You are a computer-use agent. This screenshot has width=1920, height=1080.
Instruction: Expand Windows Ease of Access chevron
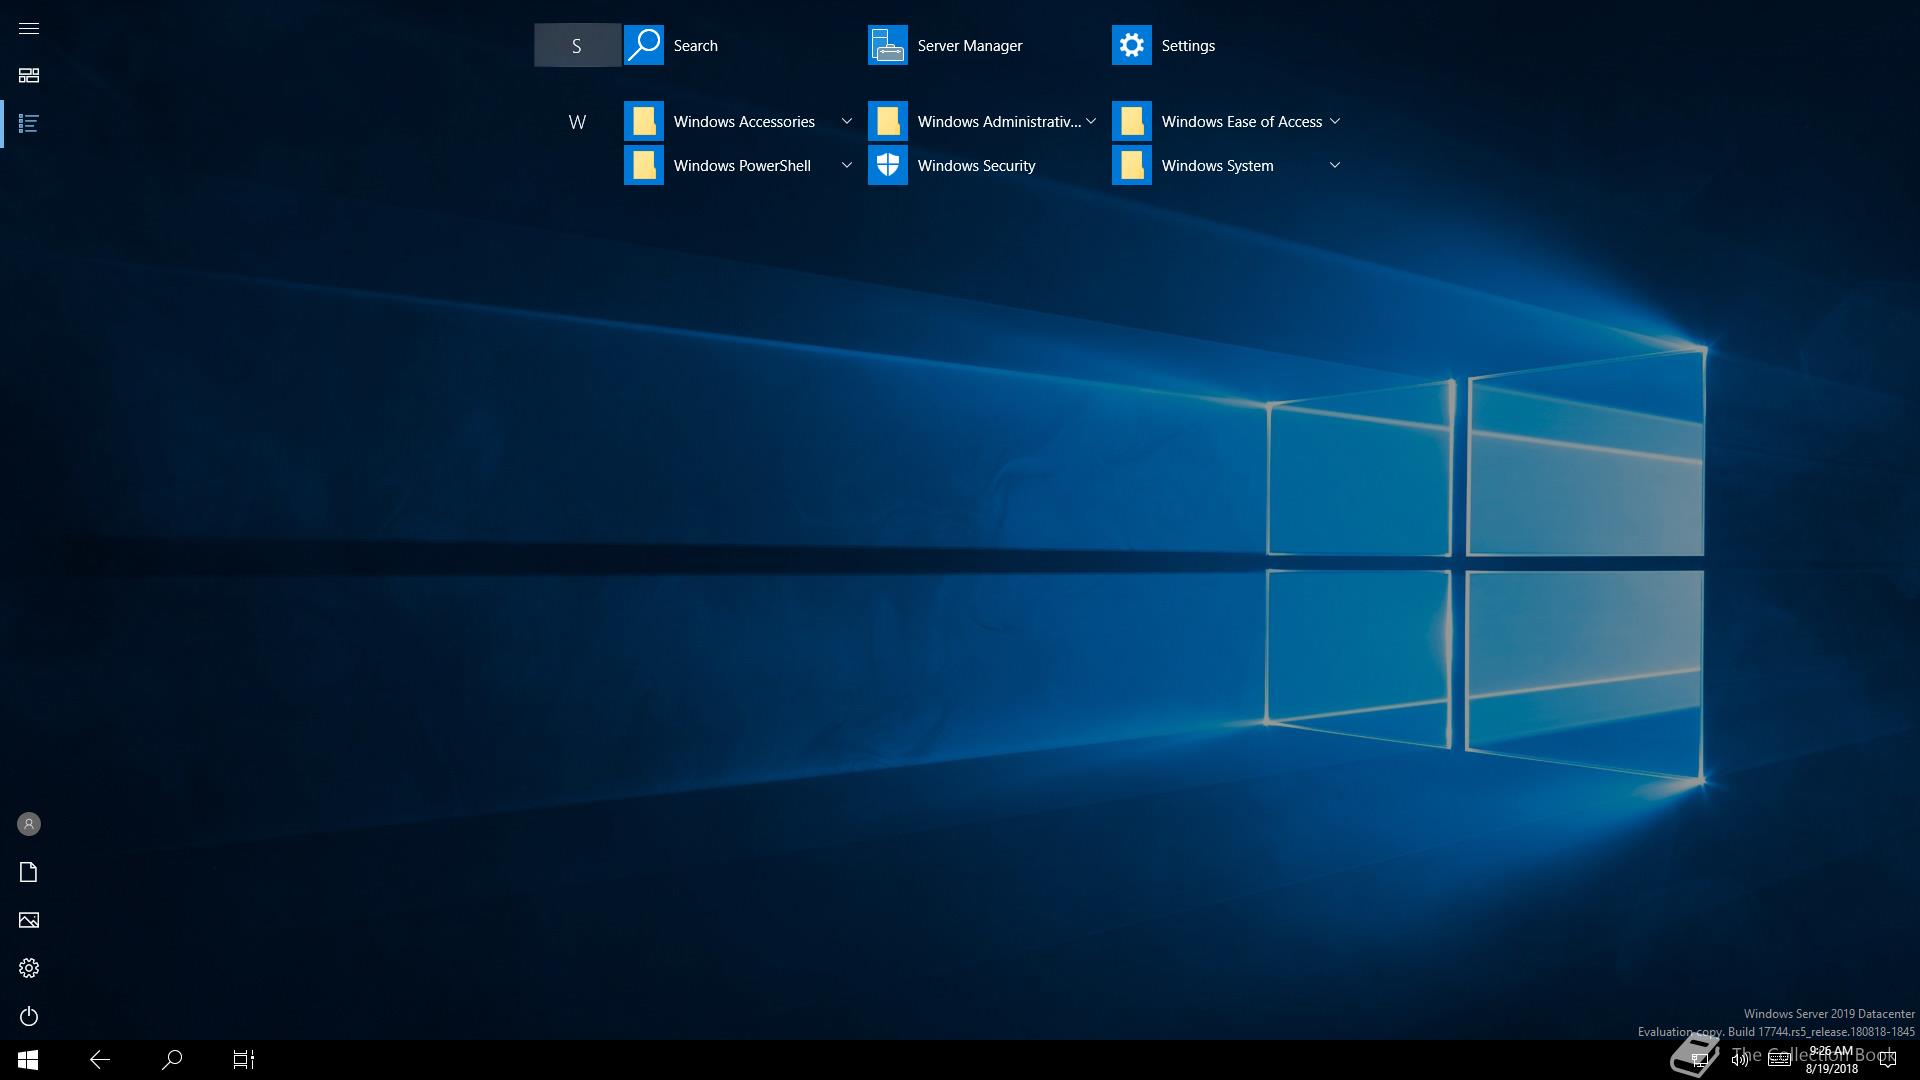coord(1335,121)
